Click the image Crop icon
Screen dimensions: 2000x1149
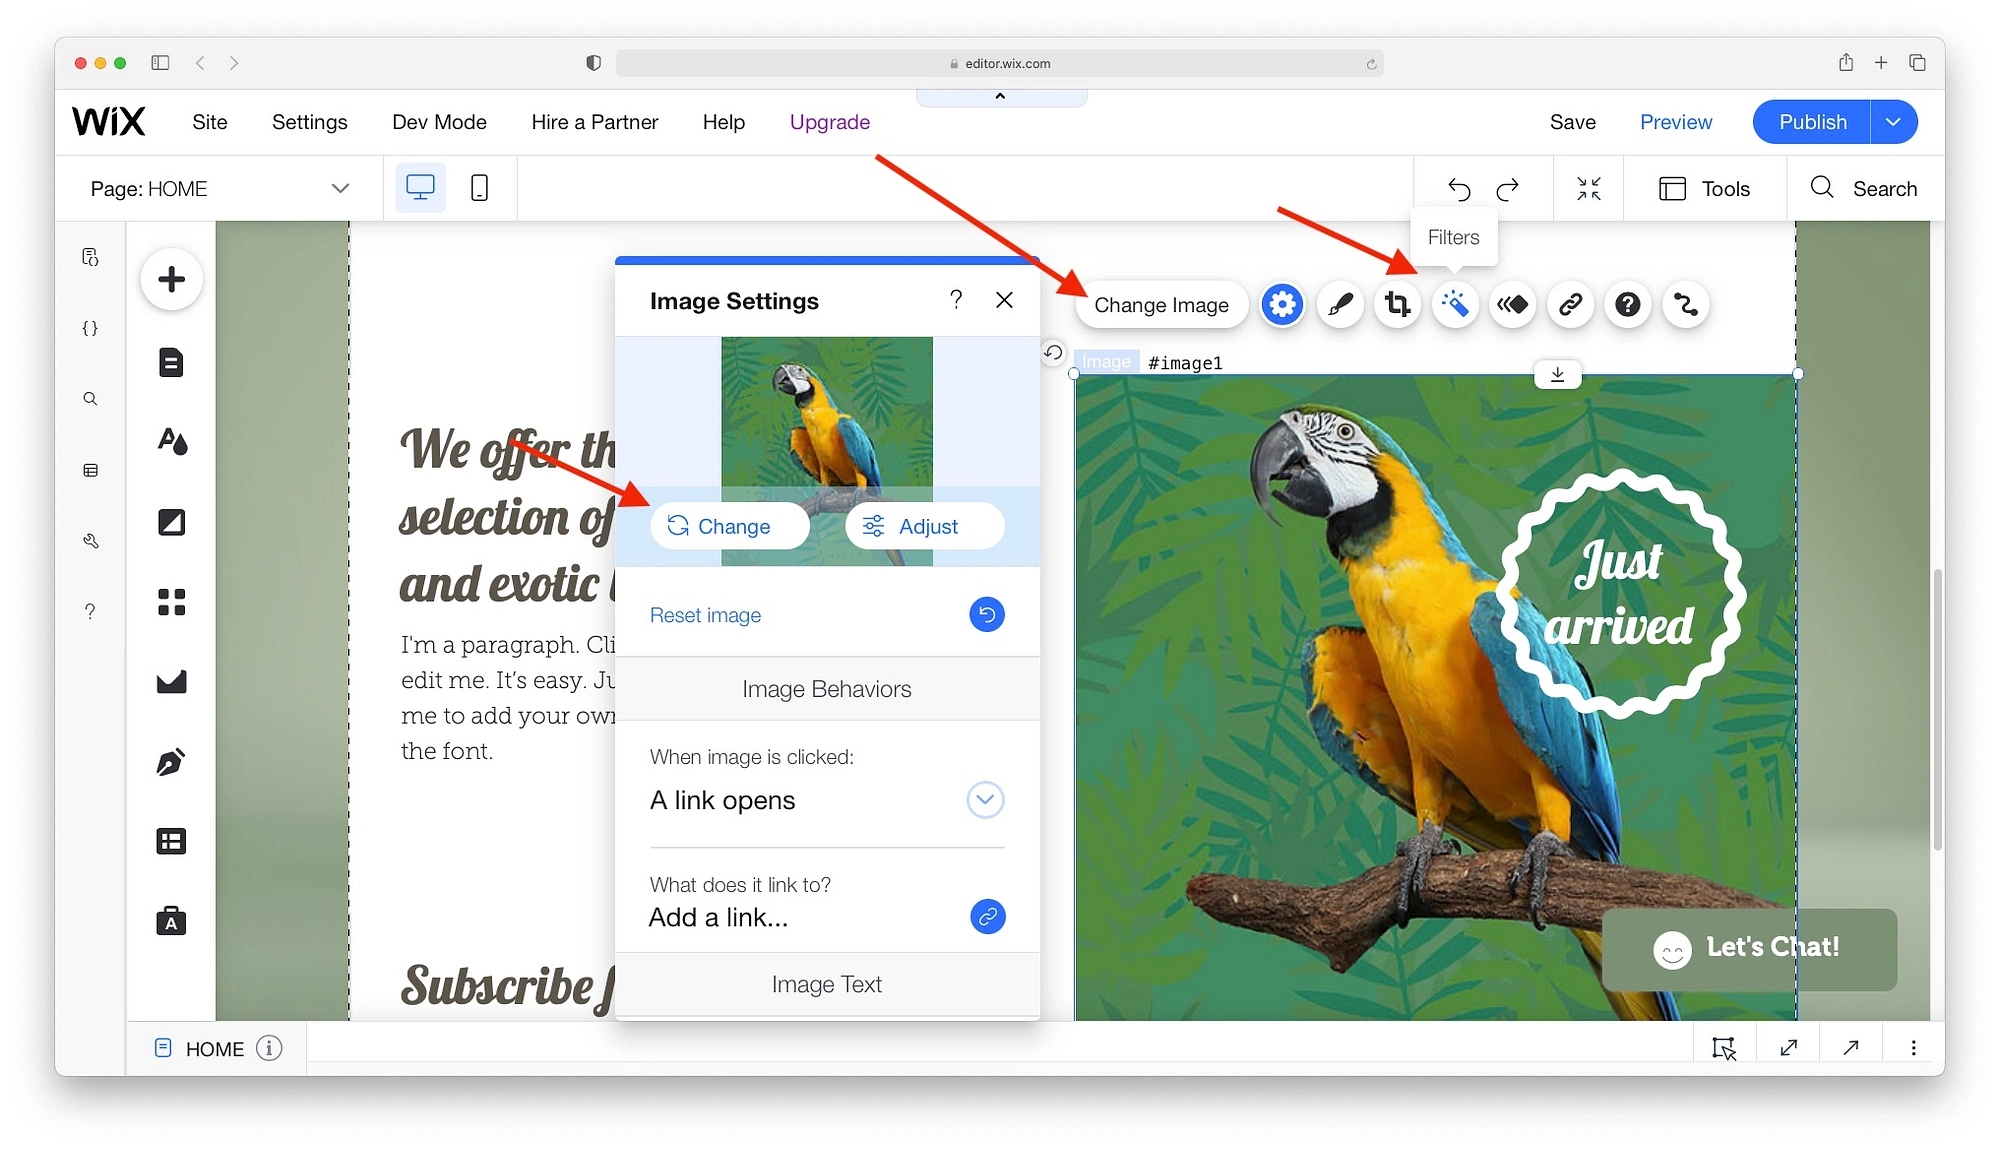1397,304
